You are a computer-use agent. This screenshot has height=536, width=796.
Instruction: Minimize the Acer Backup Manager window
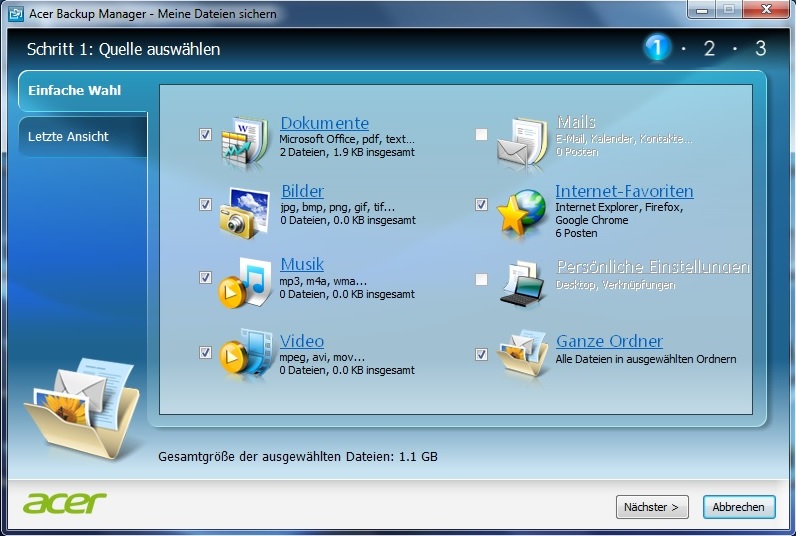702,9
